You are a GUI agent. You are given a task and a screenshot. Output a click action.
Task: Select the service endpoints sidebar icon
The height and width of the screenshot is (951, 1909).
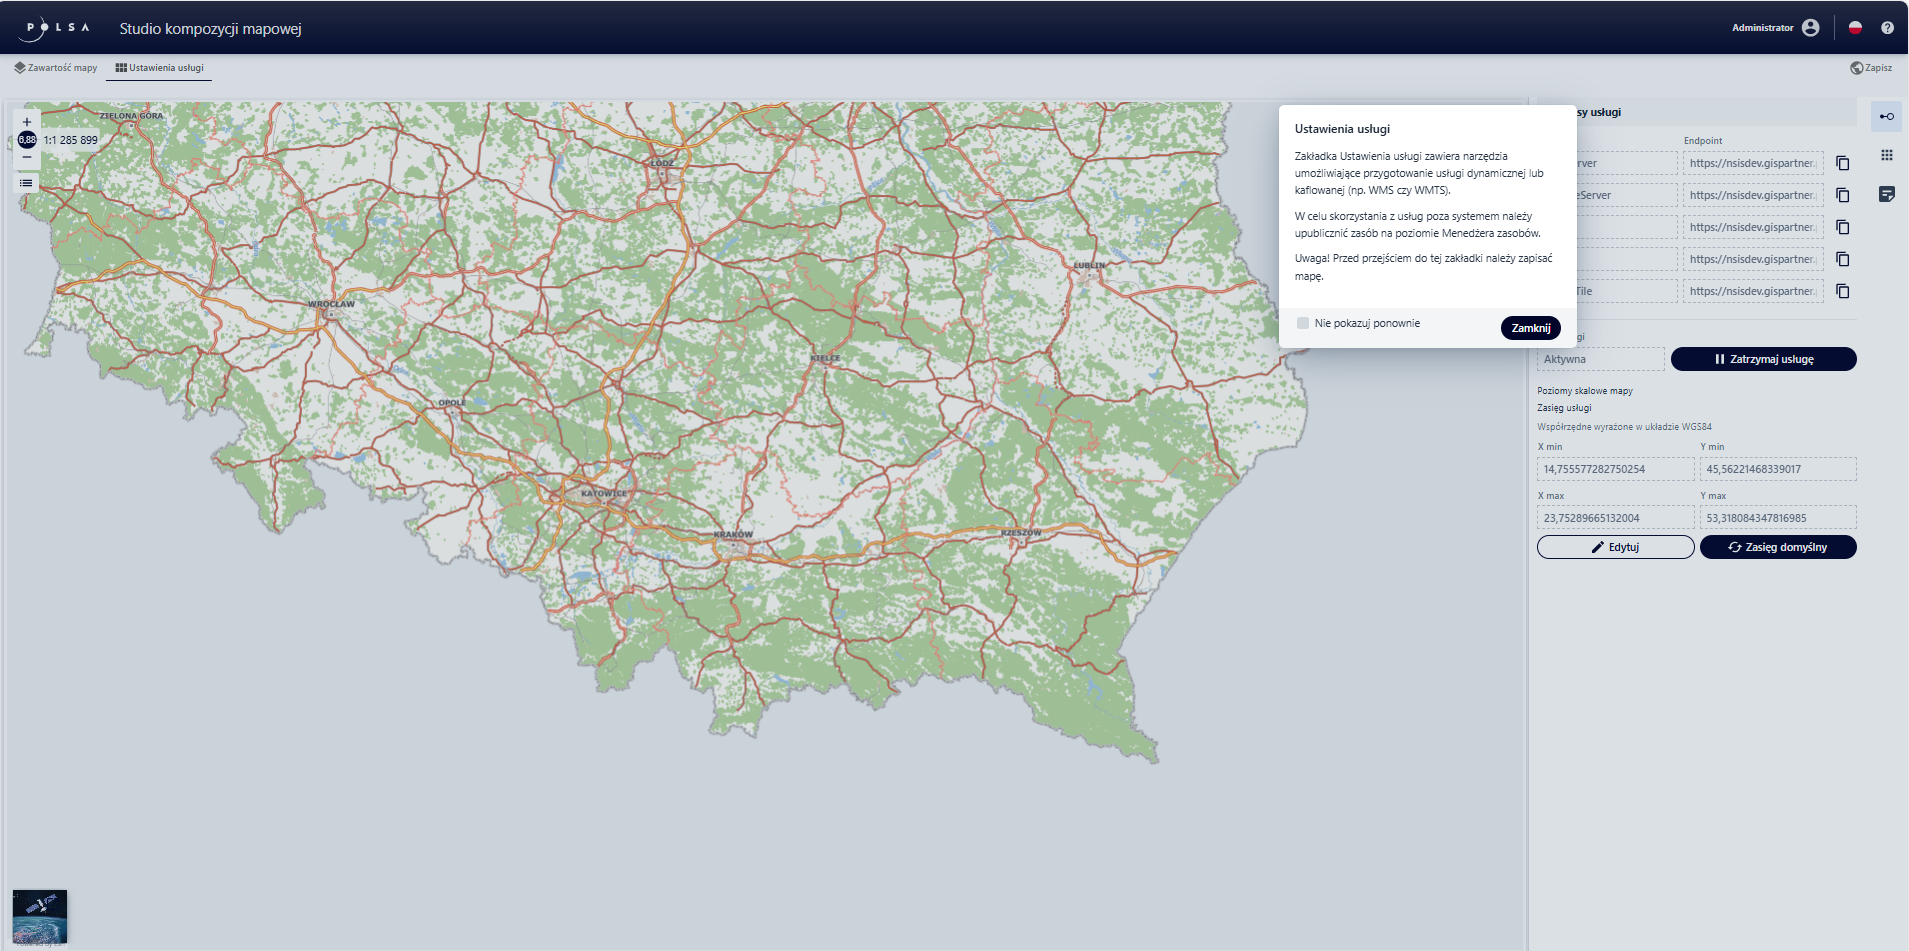(1886, 117)
